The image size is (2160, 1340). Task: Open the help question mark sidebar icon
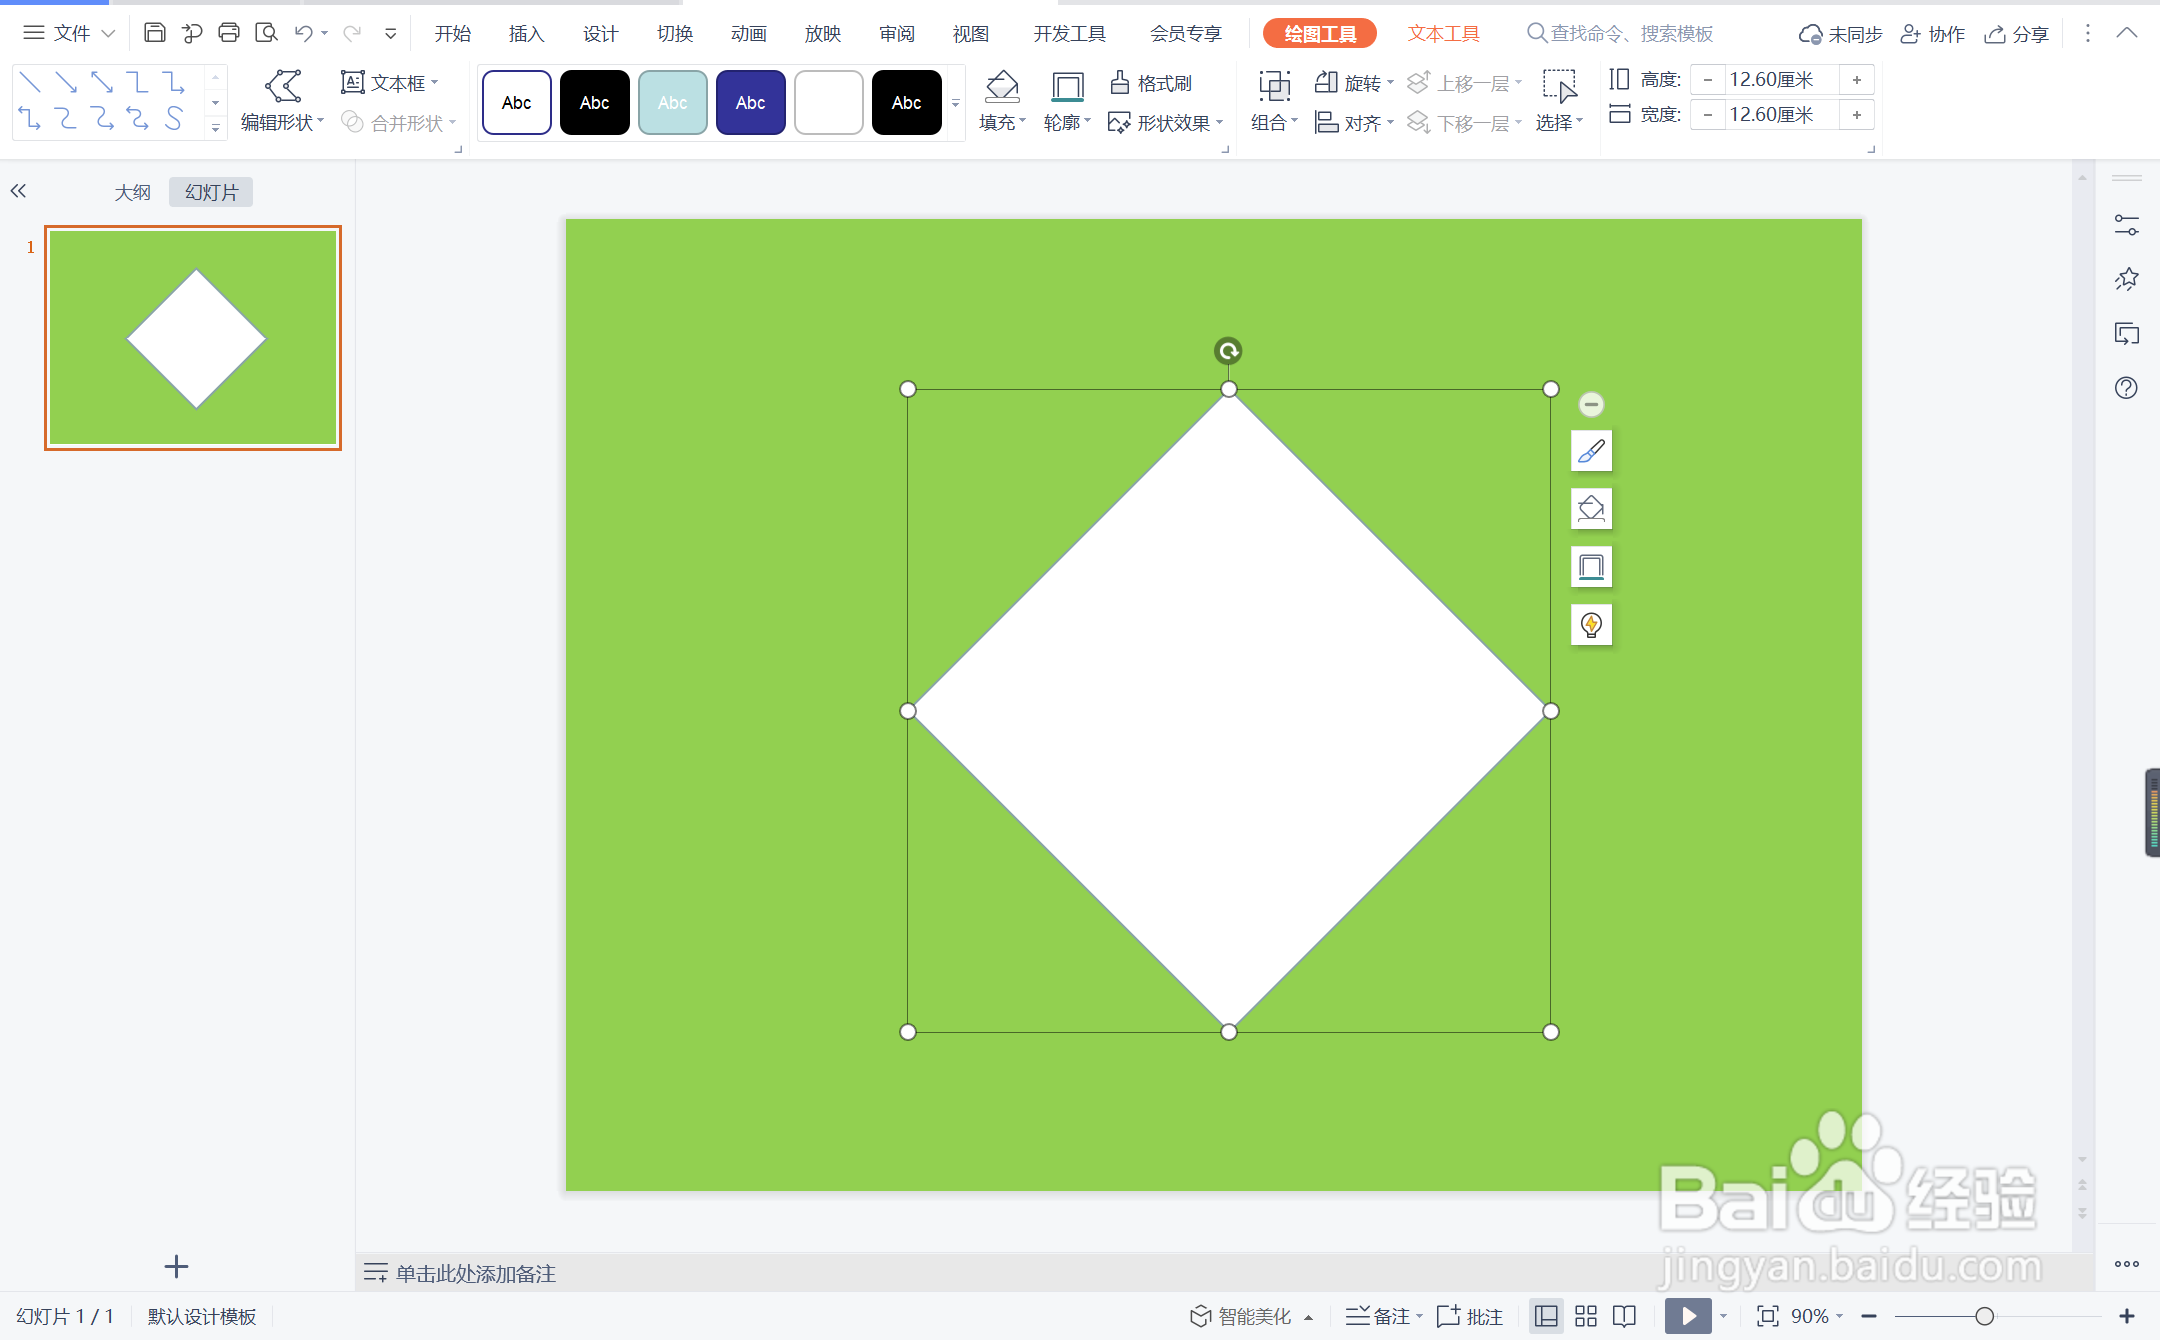pos(2126,388)
